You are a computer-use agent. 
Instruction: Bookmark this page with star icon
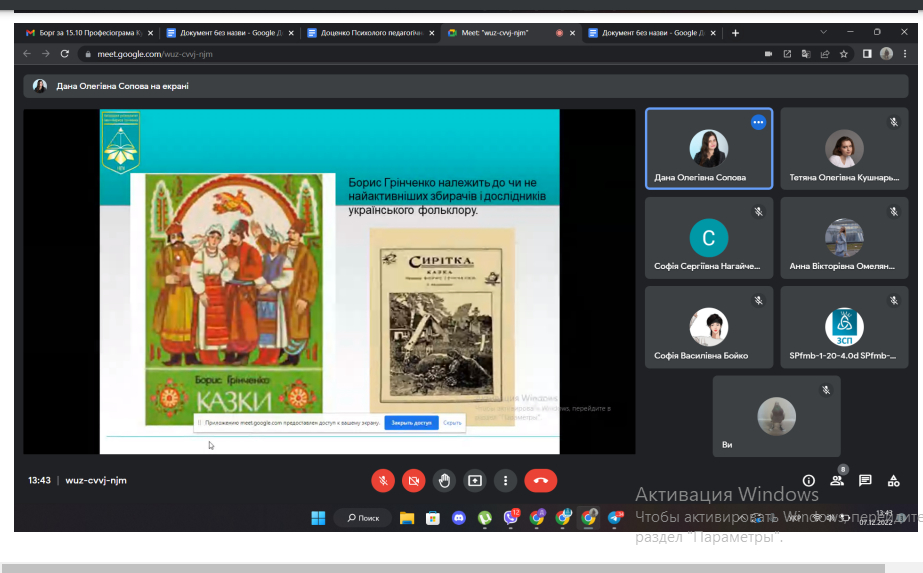(844, 54)
